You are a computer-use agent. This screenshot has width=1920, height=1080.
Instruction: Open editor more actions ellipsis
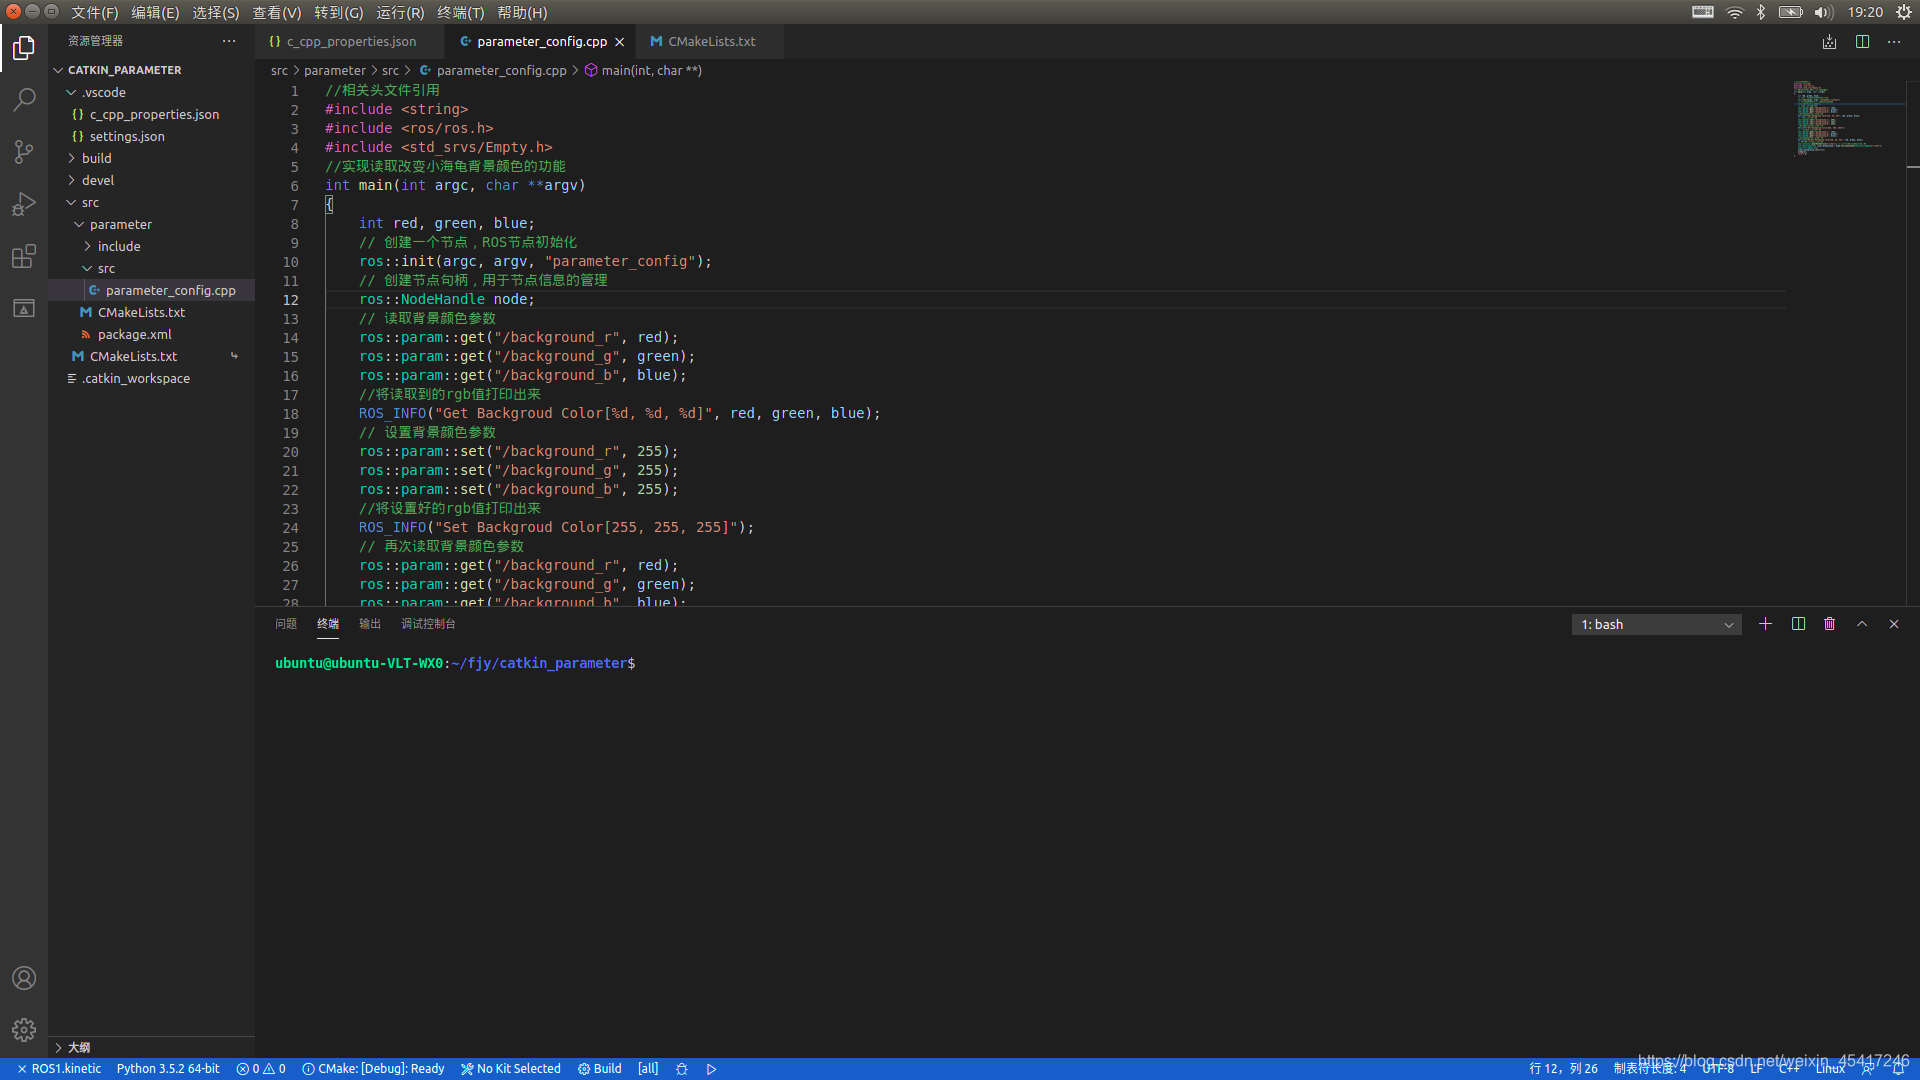click(1894, 42)
